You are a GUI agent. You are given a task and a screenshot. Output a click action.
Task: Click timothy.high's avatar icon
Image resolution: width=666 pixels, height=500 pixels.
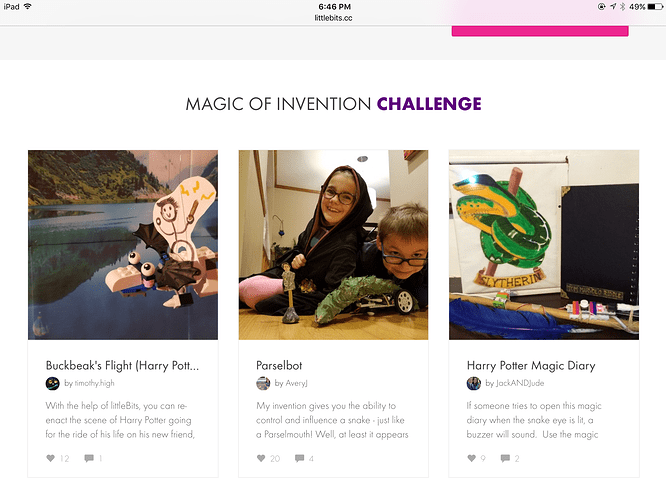click(x=53, y=383)
